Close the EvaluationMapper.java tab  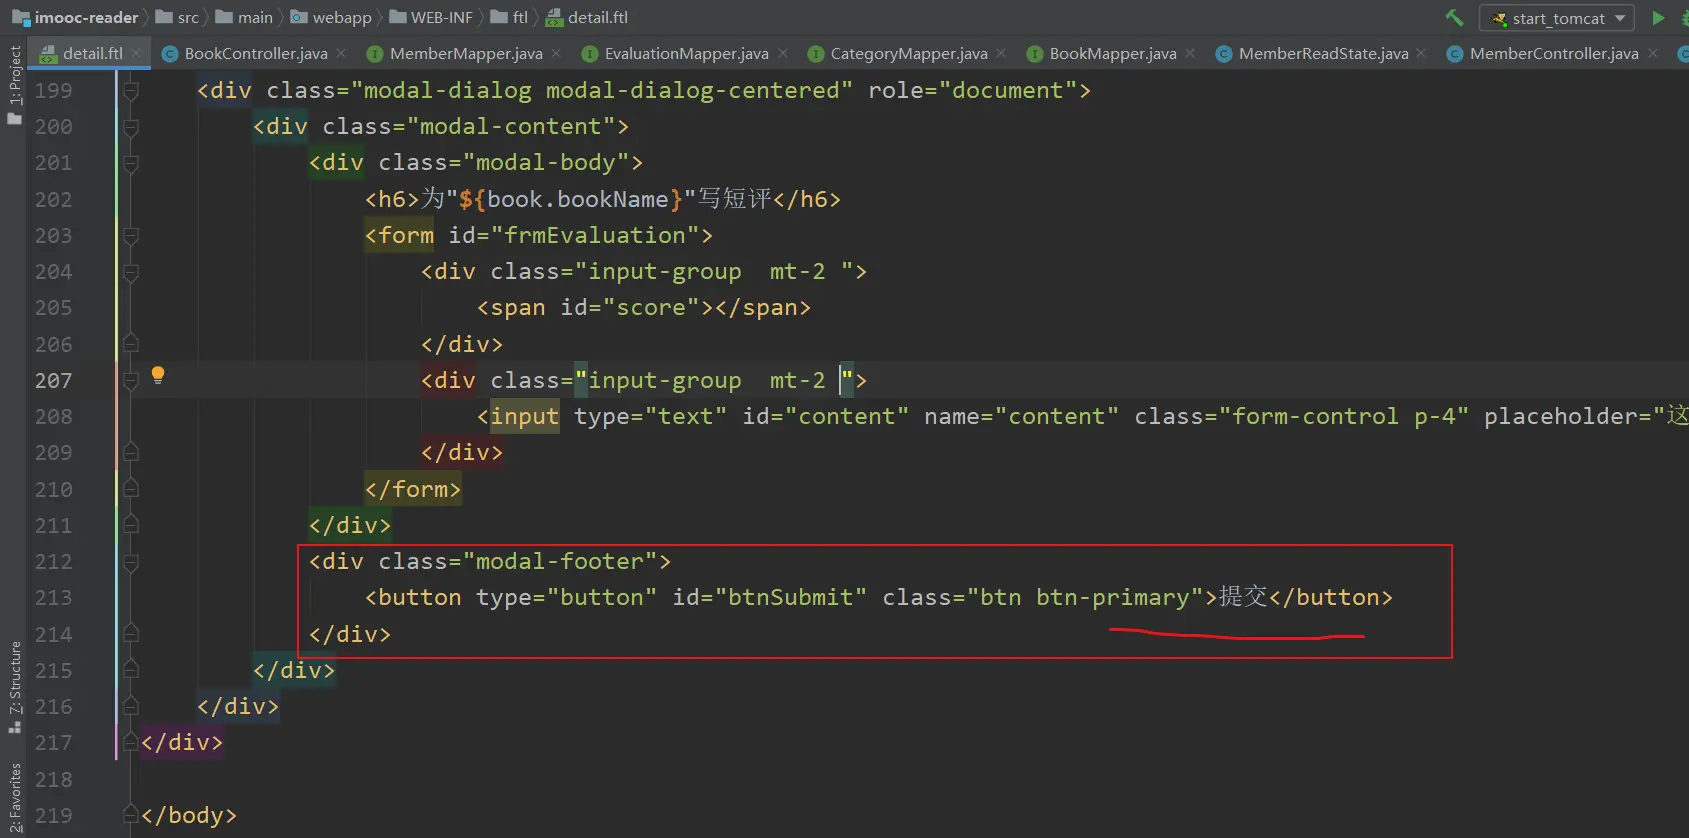[x=782, y=53]
